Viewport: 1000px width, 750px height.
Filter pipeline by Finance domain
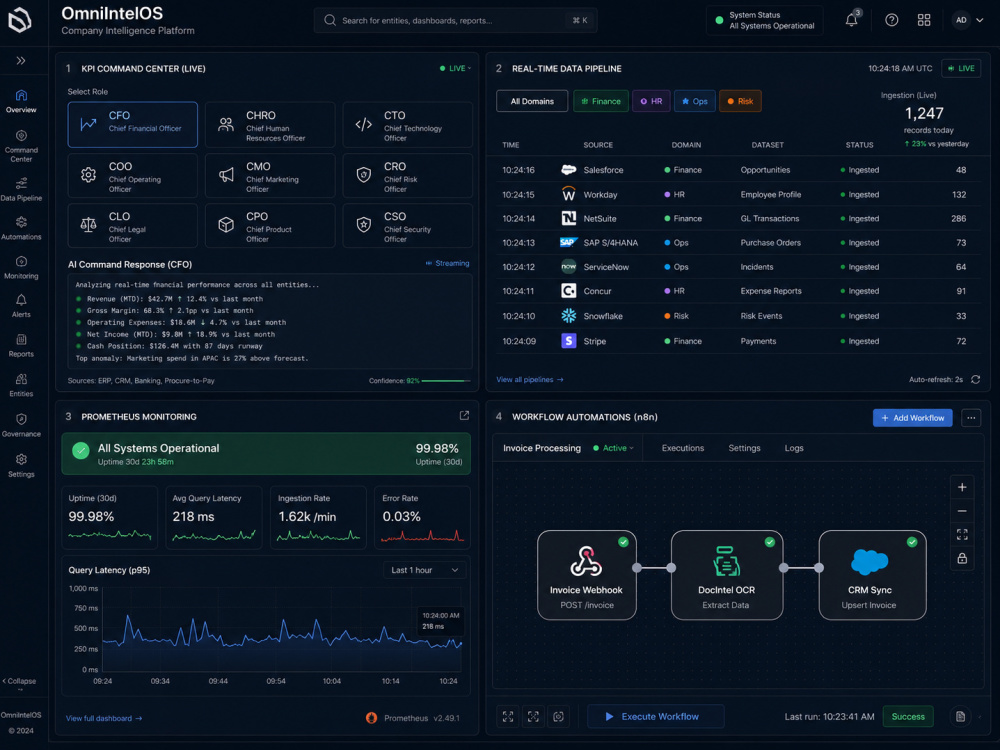tap(601, 101)
